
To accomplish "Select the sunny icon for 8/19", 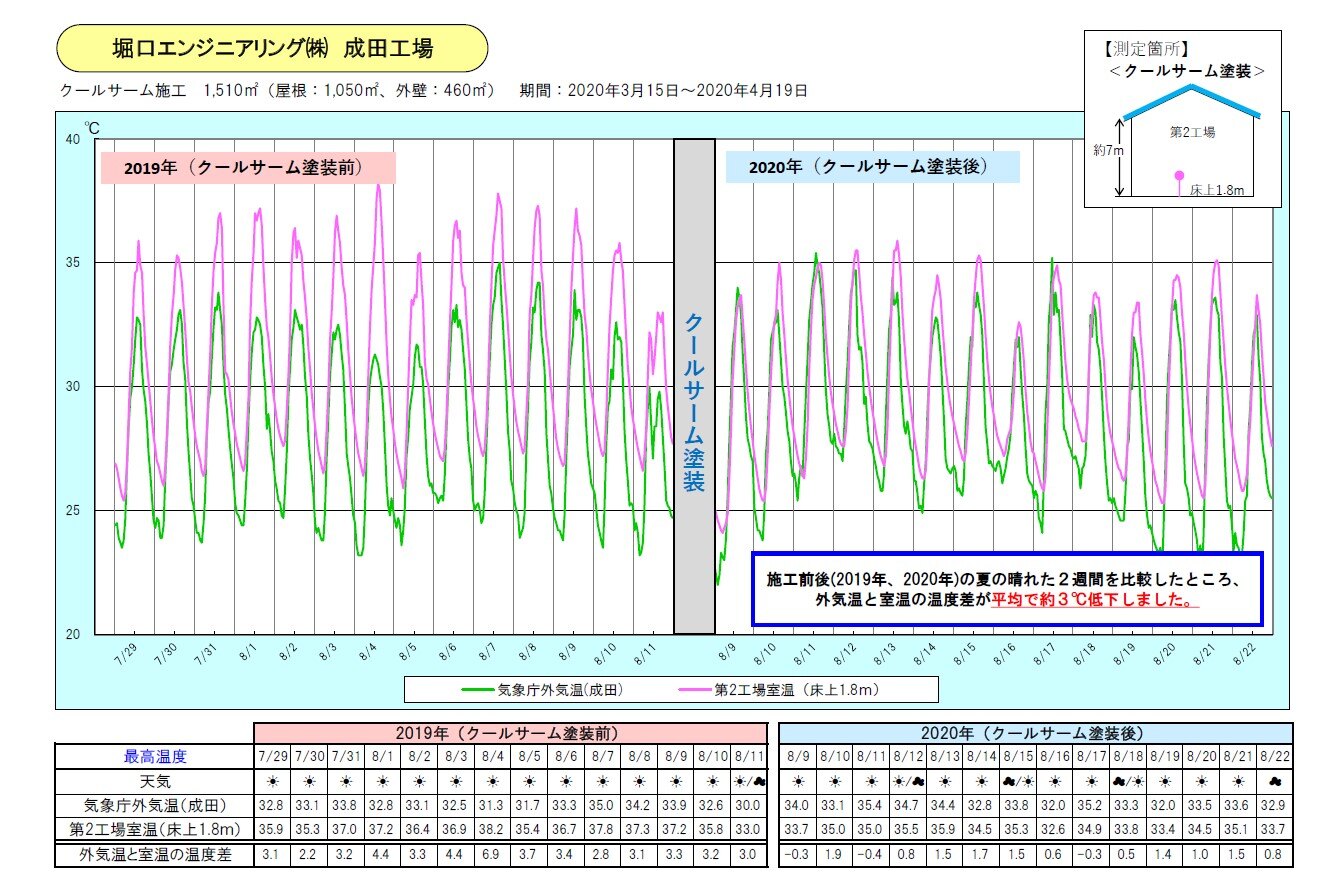I will (1165, 781).
